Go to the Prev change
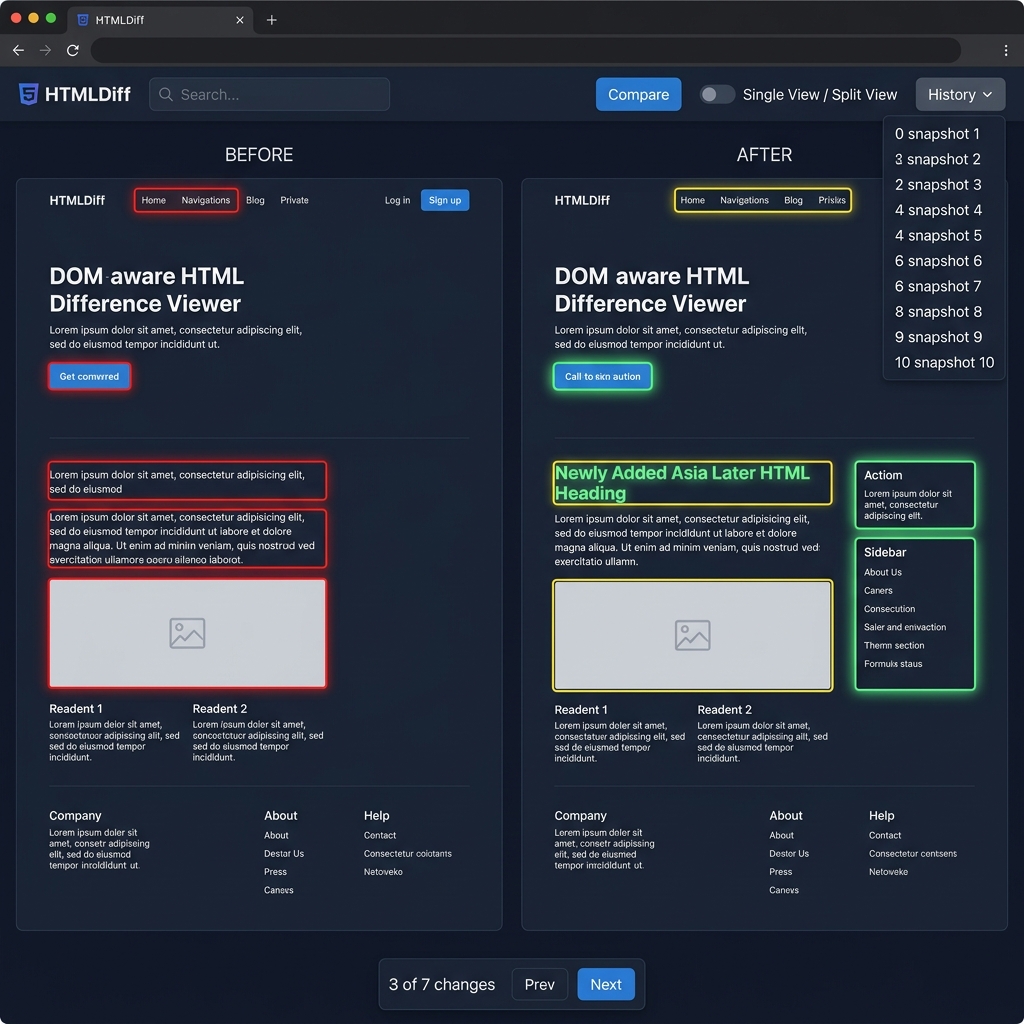 click(539, 984)
